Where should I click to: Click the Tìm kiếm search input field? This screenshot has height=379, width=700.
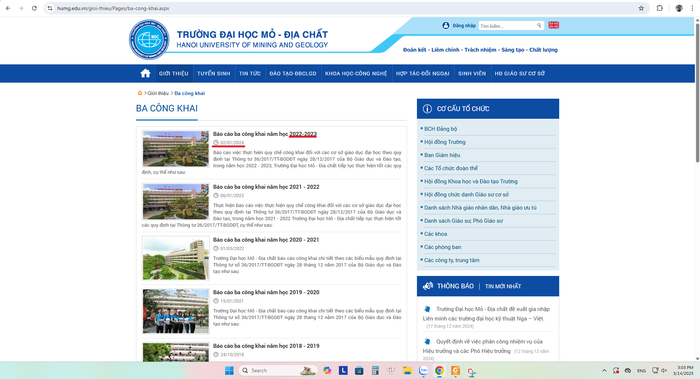tap(508, 26)
